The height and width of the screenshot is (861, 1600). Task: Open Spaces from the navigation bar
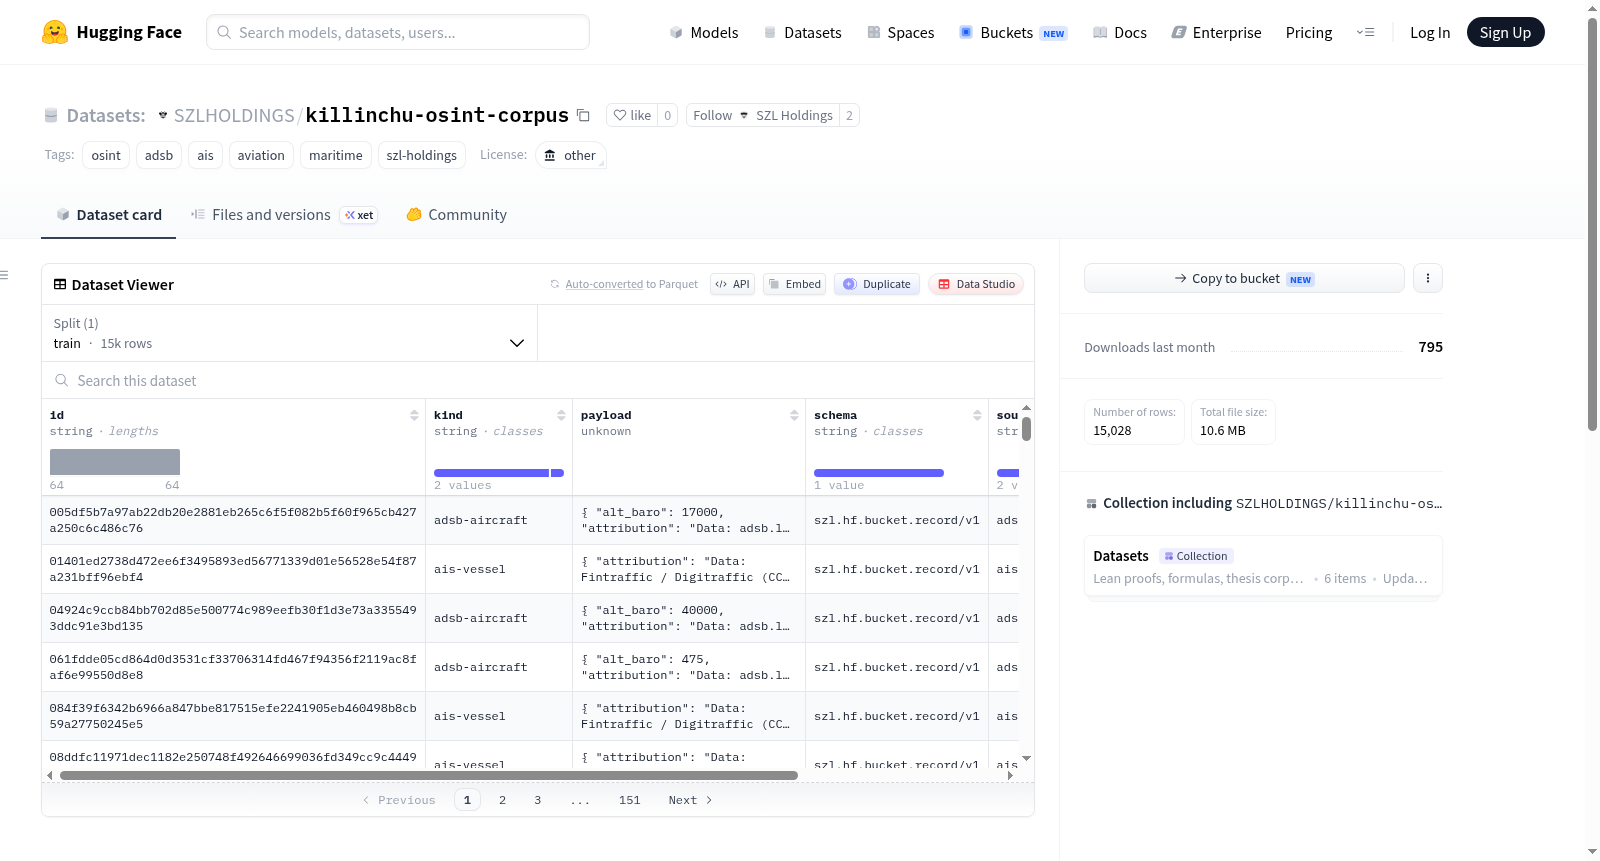900,32
